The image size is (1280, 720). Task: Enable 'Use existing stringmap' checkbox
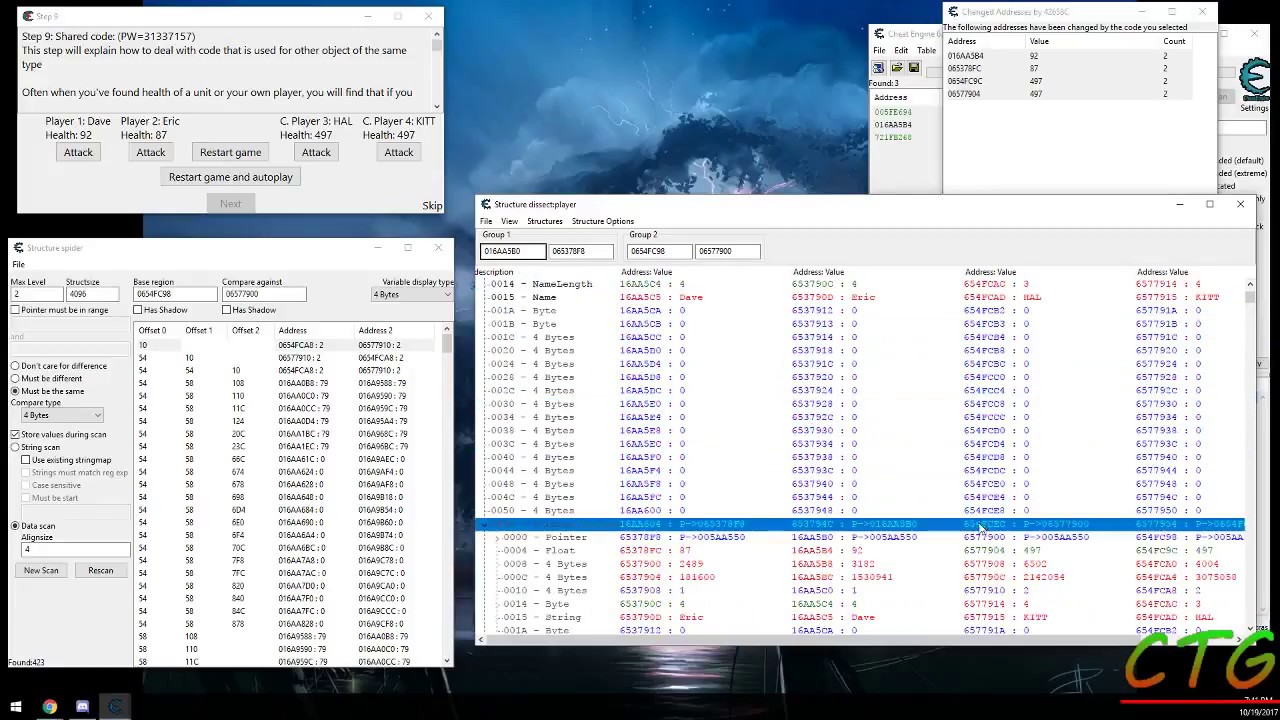tap(26, 460)
